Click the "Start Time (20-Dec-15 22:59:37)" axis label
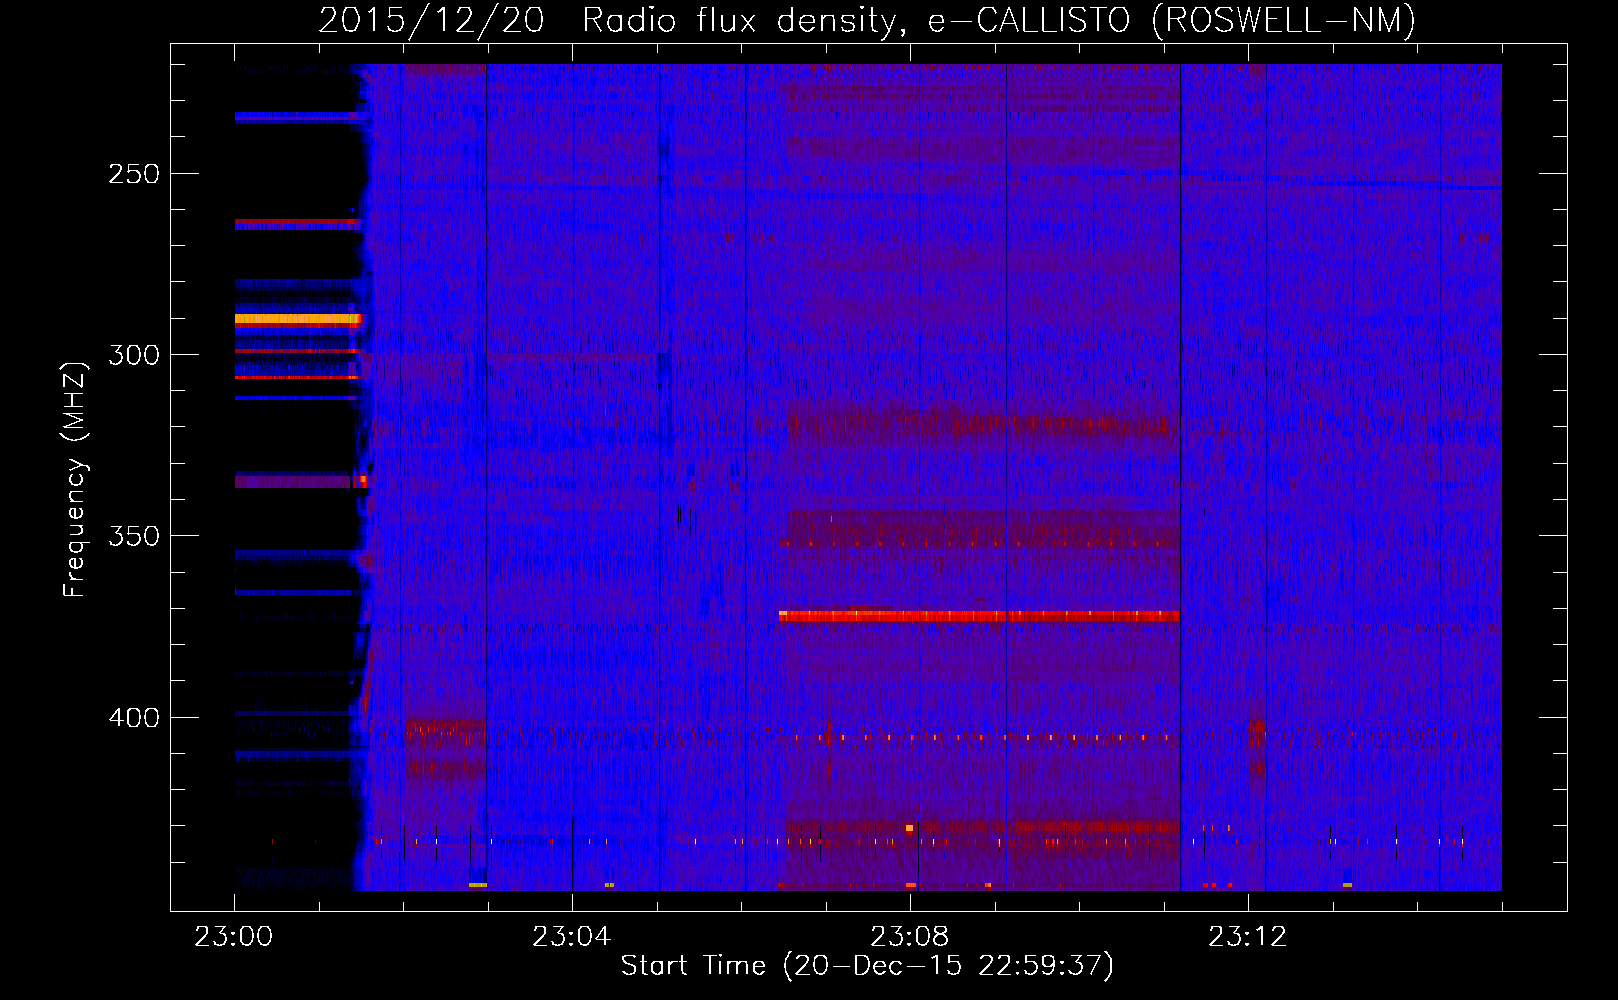 coord(867,966)
